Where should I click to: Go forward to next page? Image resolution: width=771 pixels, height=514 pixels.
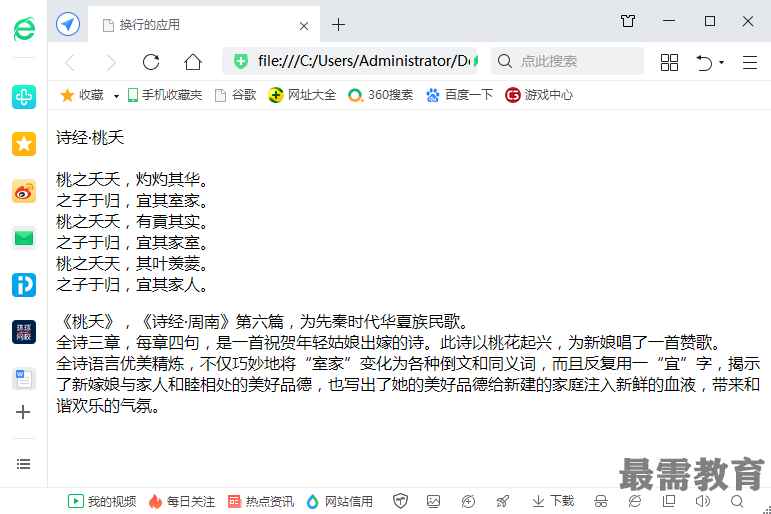(x=111, y=62)
